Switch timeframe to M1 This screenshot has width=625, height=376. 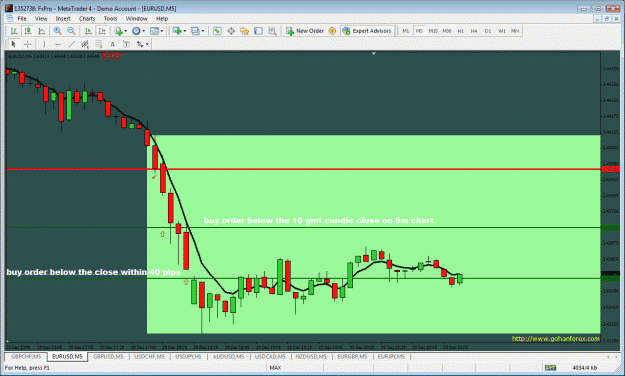[x=406, y=31]
